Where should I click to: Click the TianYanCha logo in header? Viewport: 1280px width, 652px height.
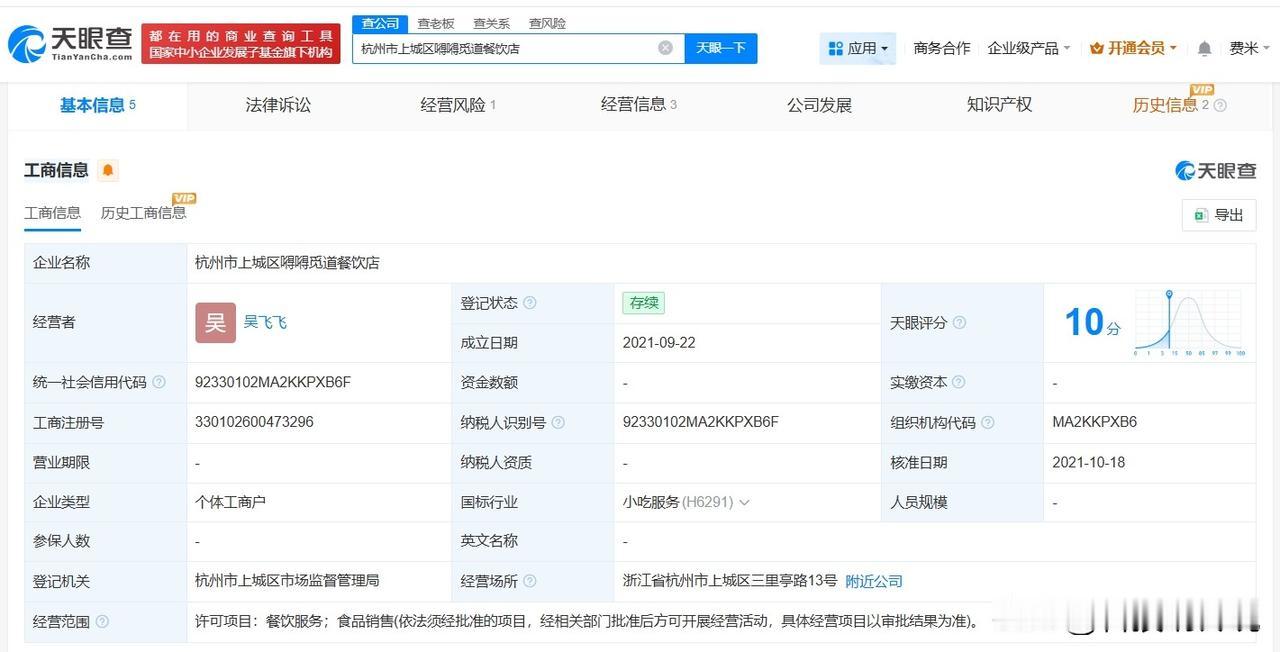point(70,44)
